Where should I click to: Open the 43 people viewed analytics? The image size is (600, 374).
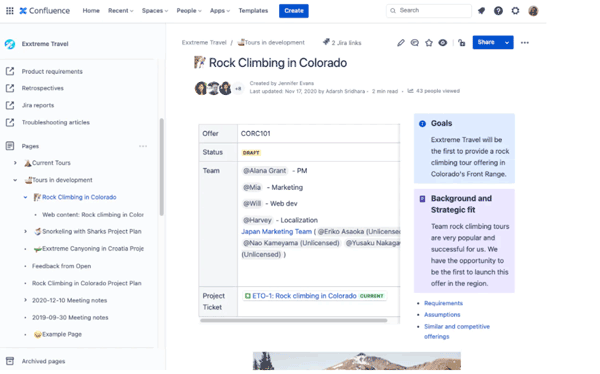coord(434,91)
